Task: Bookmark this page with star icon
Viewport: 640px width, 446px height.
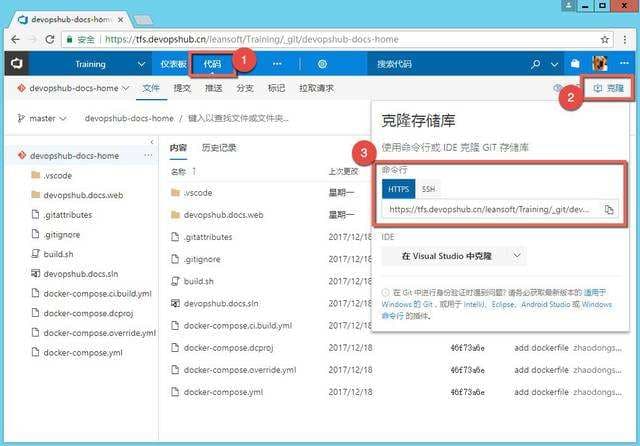Action: point(605,40)
